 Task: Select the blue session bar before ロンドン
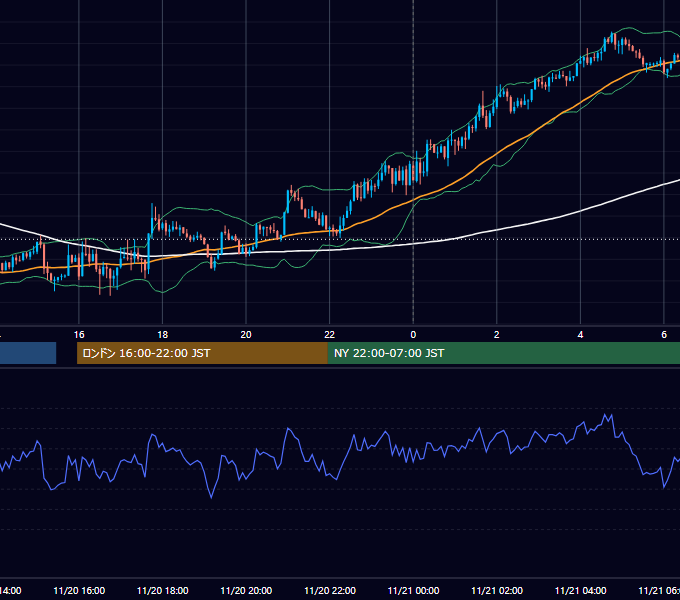pyautogui.click(x=28, y=353)
